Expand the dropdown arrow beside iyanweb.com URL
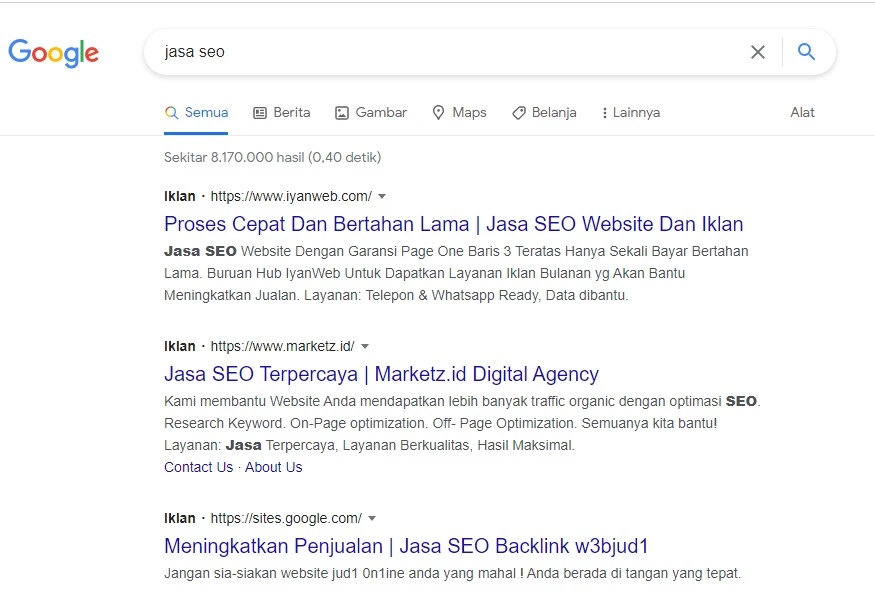This screenshot has width=875, height=606. pos(382,196)
